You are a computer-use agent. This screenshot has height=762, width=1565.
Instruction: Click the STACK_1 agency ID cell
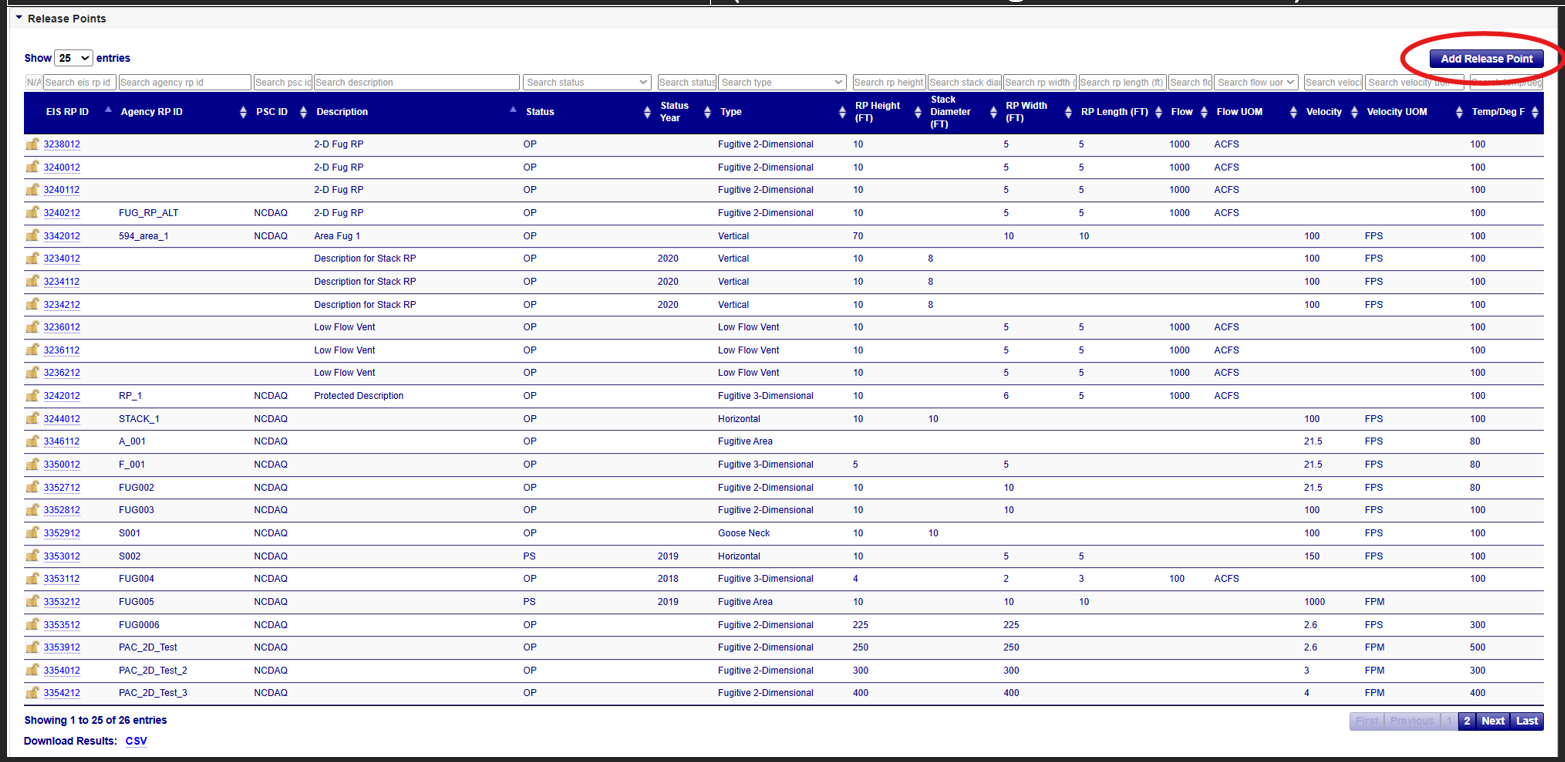(x=139, y=418)
